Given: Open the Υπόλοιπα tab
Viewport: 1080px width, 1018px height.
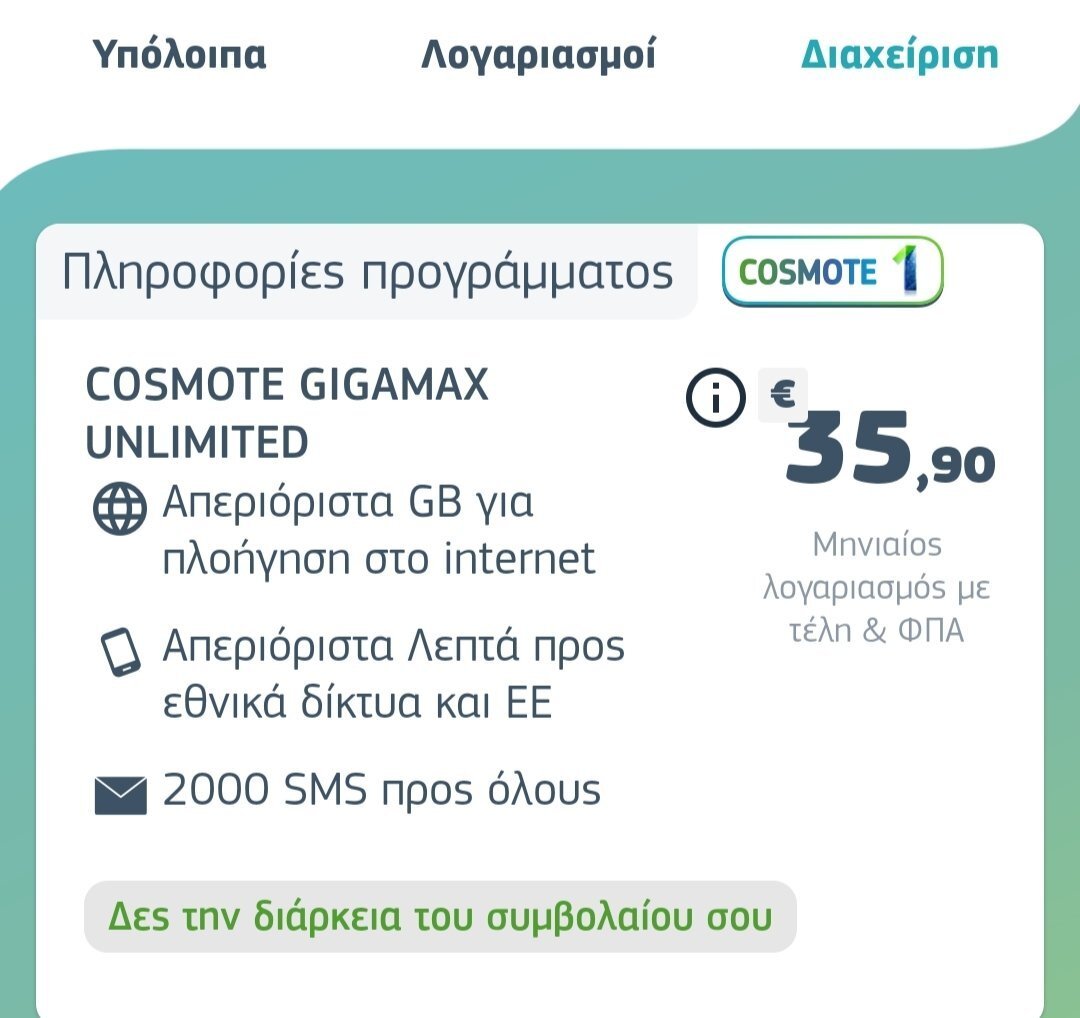Looking at the screenshot, I should coord(179,54).
